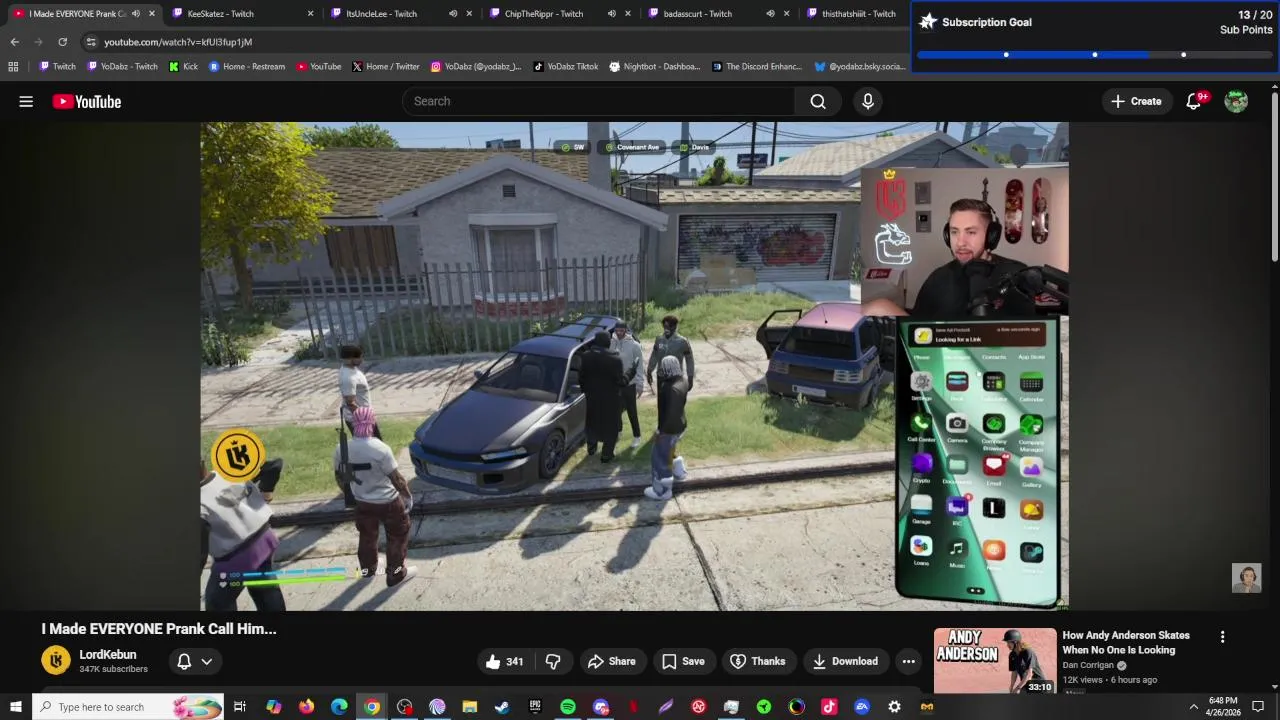1280x720 pixels.
Task: Click the Thanks button
Action: pyautogui.click(x=757, y=661)
